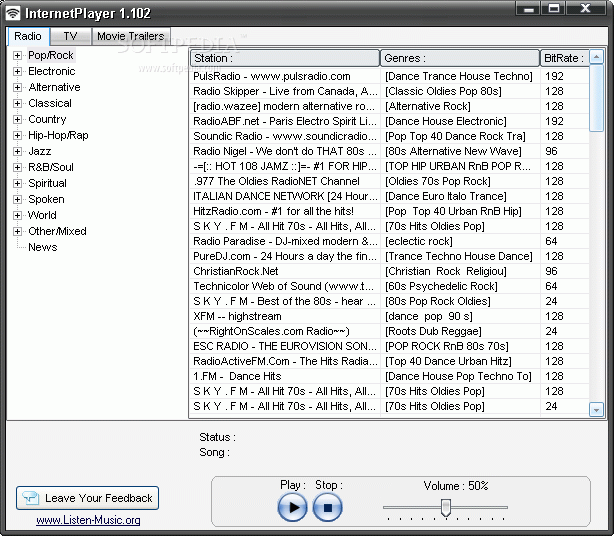The image size is (614, 536).
Task: Expand the R&B/Soul category
Action: pos(17,167)
